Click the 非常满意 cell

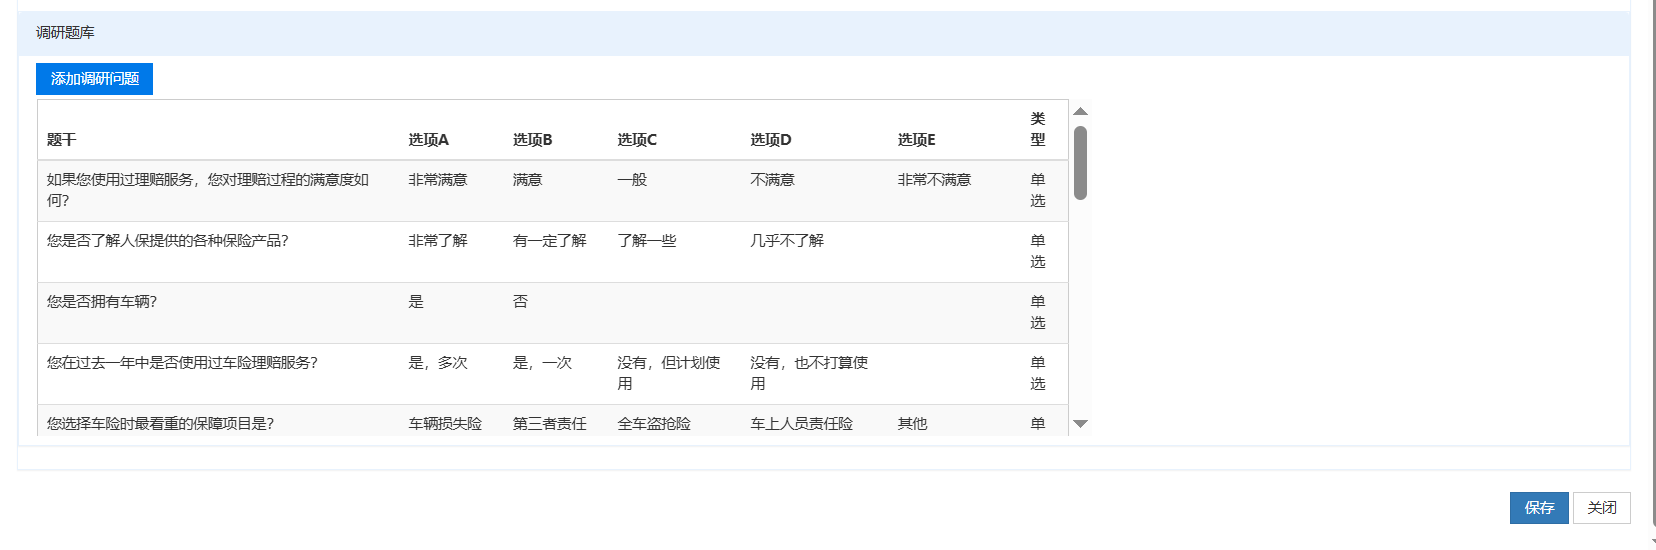[438, 180]
